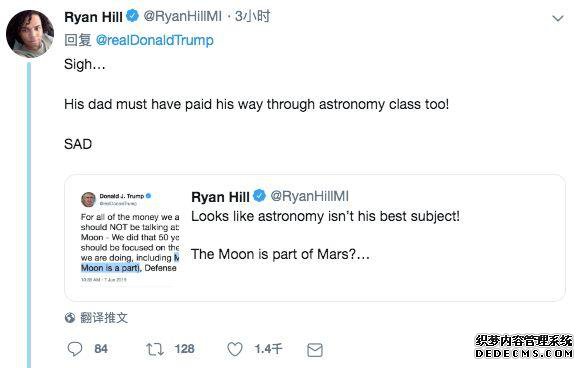Click the quoted tweet's Ryan Hill name
This screenshot has height=368, width=584.
coord(220,197)
